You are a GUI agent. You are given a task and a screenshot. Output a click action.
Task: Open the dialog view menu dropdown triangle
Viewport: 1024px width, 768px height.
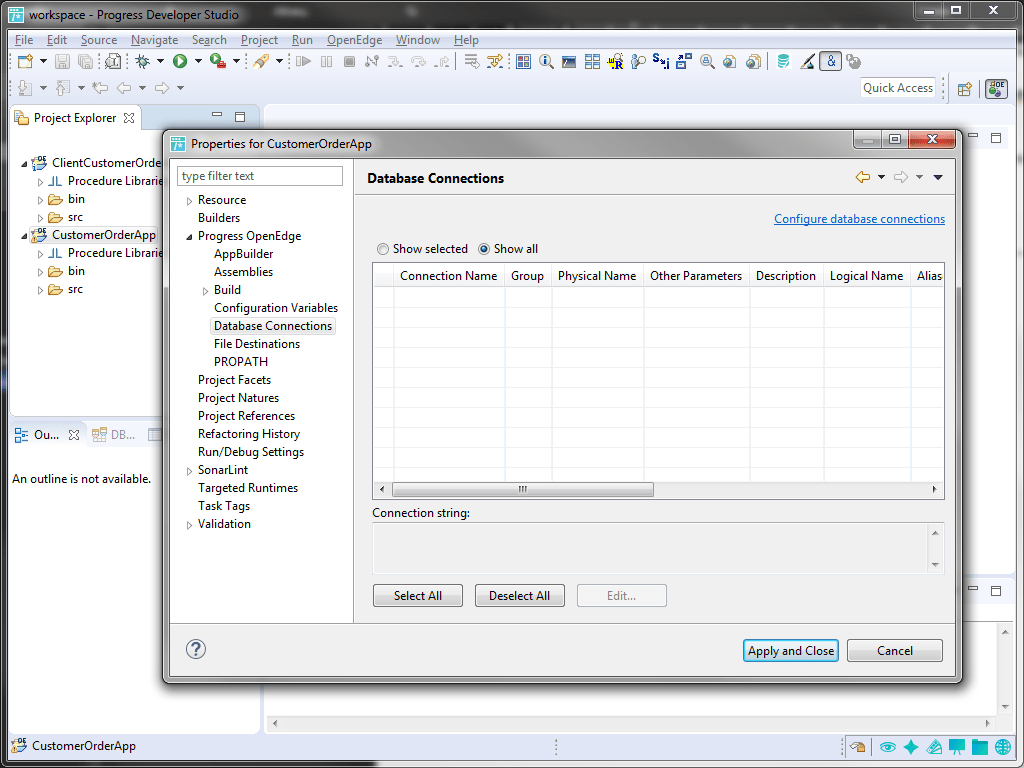tap(938, 177)
